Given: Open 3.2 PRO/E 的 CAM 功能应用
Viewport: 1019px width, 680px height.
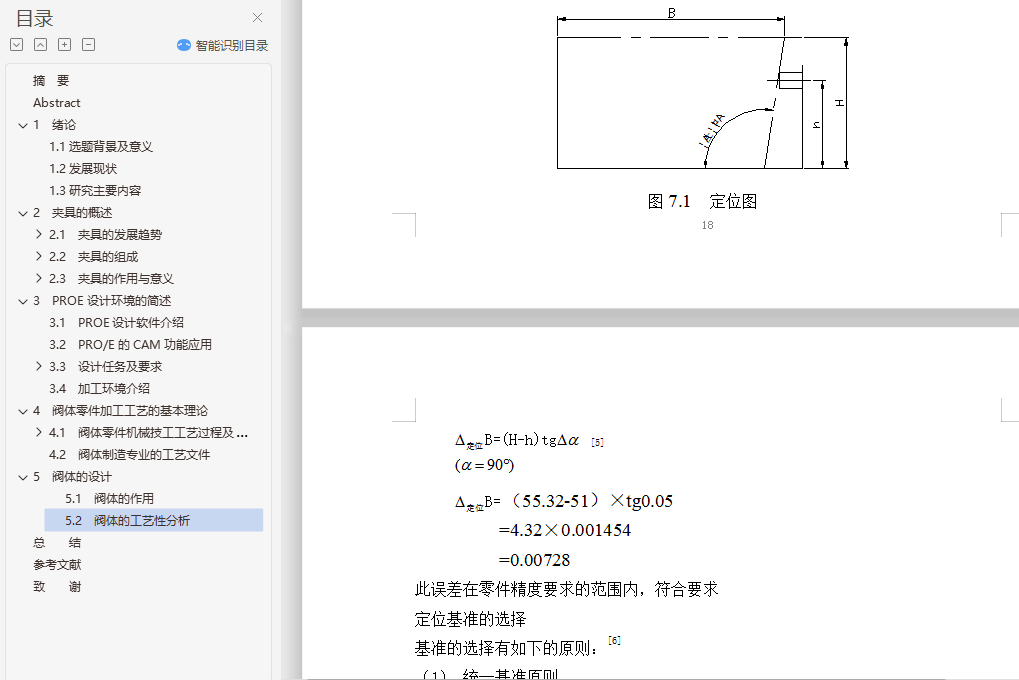Looking at the screenshot, I should coord(131,345).
